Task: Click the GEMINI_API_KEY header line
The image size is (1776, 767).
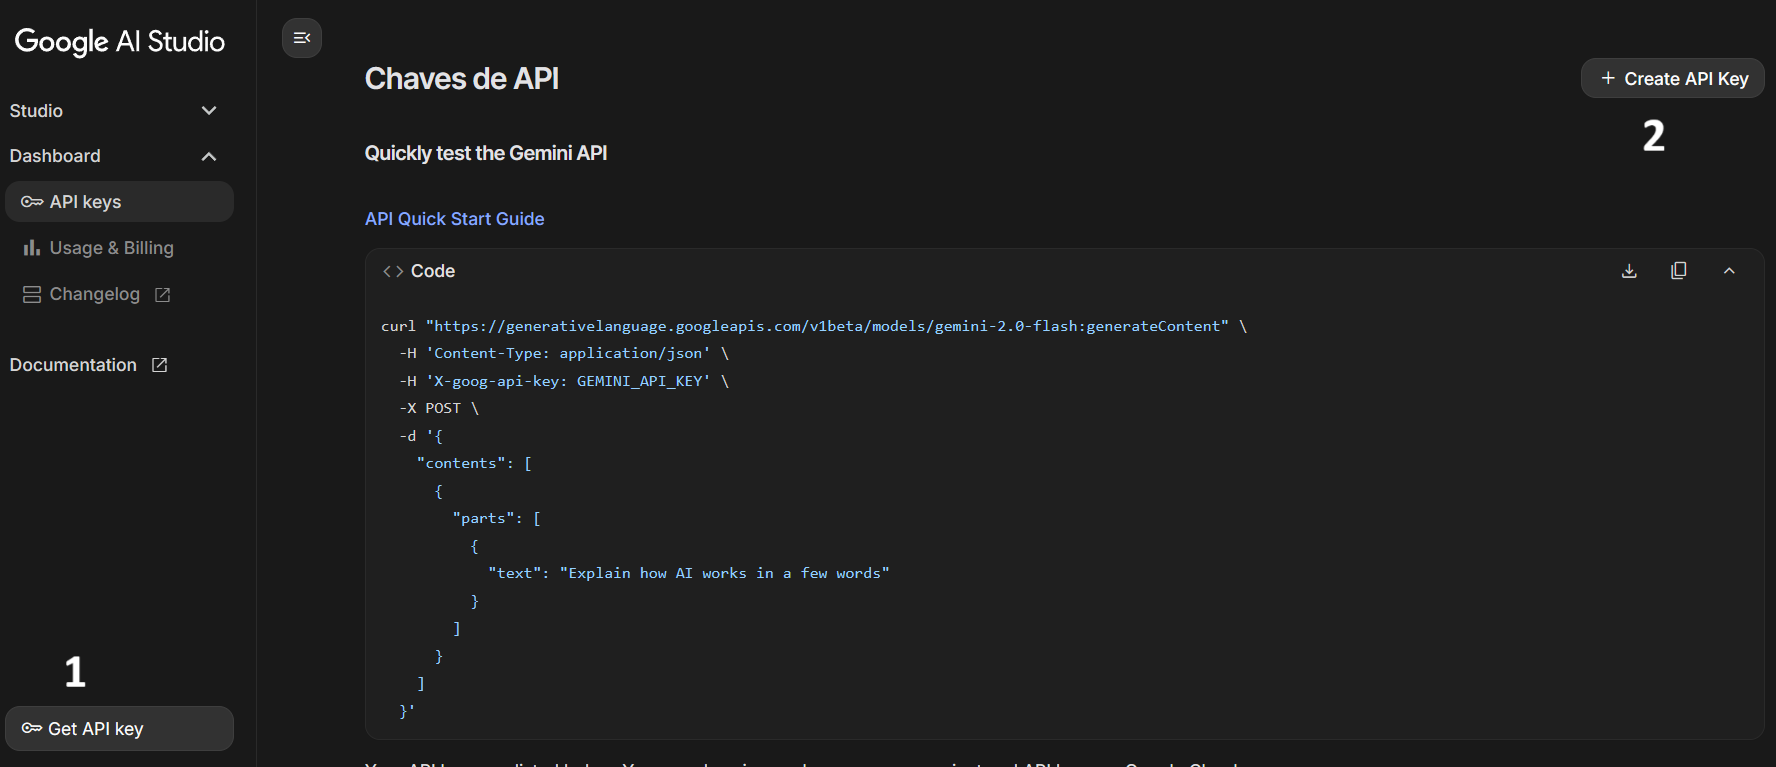Action: pos(564,381)
